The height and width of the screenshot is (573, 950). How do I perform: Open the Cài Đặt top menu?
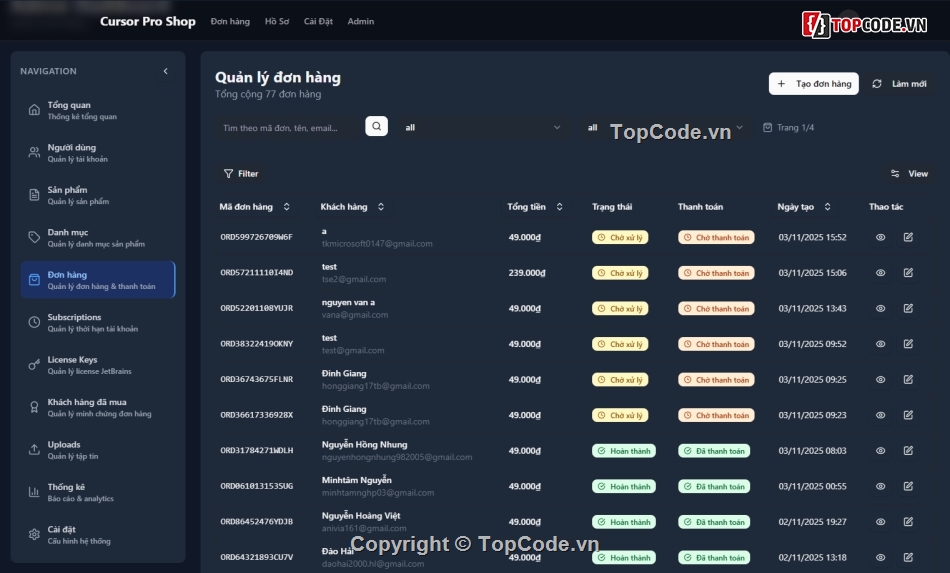click(x=318, y=21)
